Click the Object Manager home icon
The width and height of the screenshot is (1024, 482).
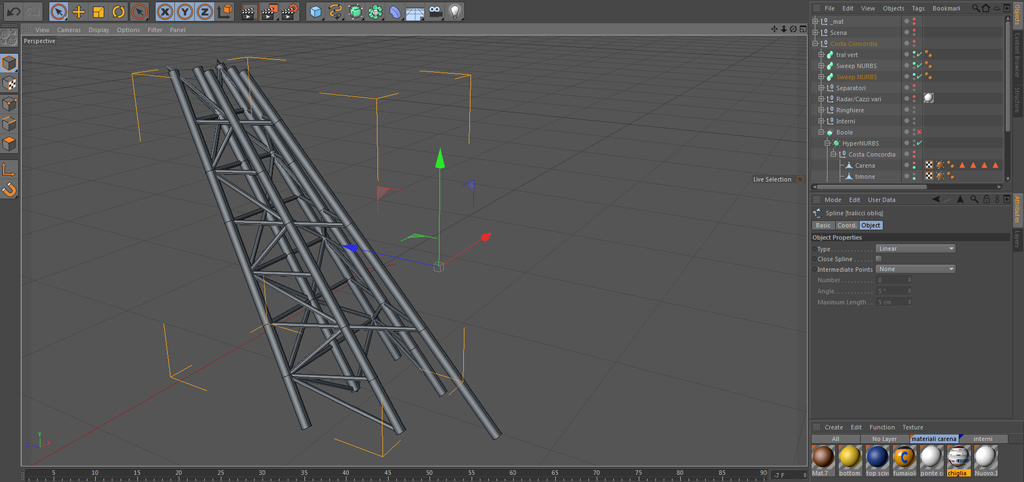click(x=985, y=8)
